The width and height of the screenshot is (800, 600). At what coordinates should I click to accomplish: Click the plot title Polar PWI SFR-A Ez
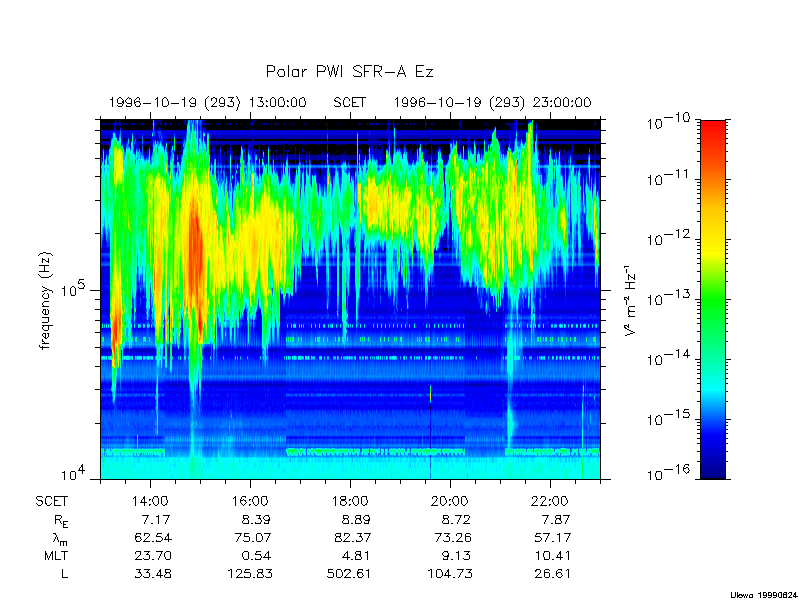point(349,72)
